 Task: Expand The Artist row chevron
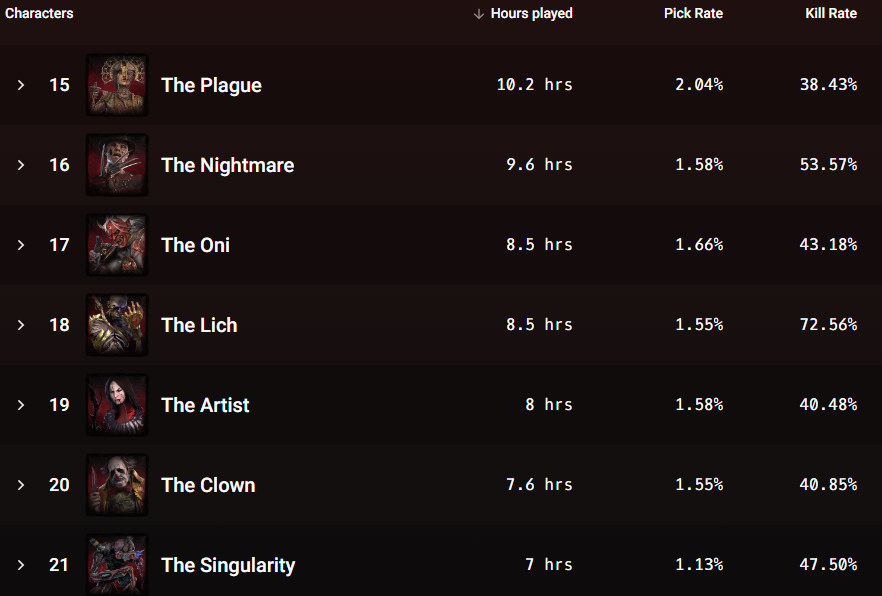coord(21,405)
